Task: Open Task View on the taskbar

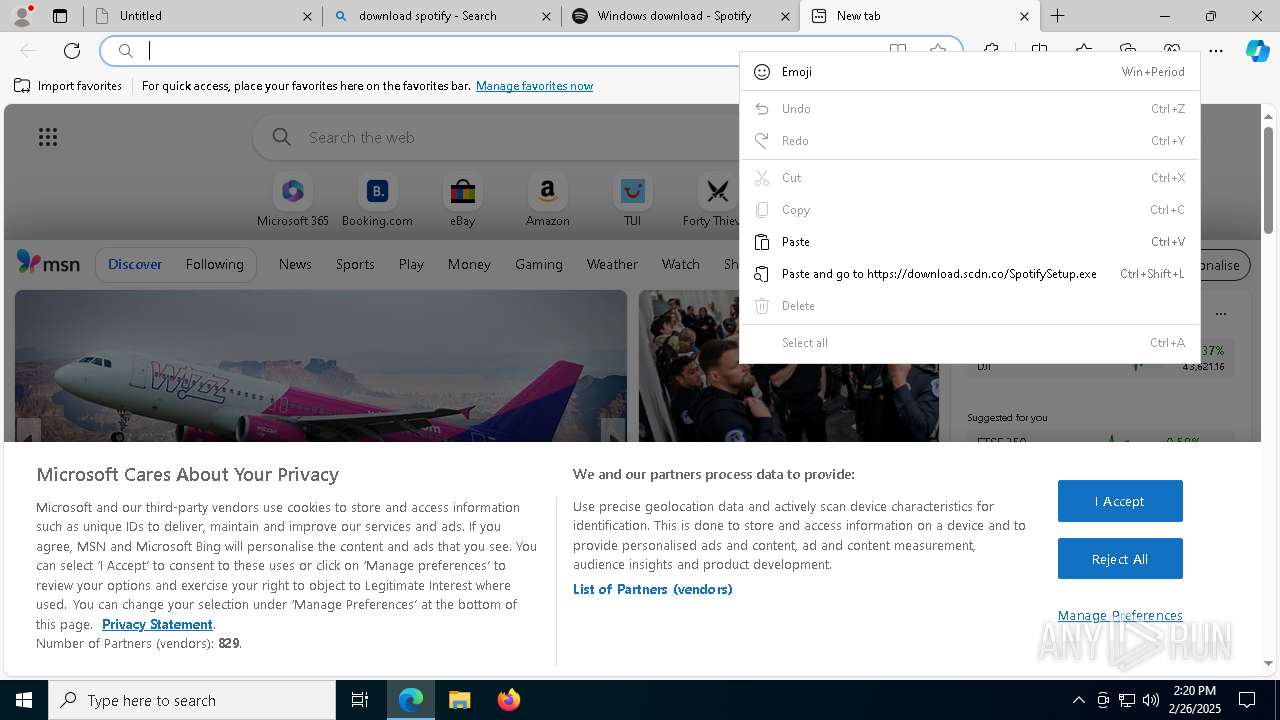Action: coord(360,700)
